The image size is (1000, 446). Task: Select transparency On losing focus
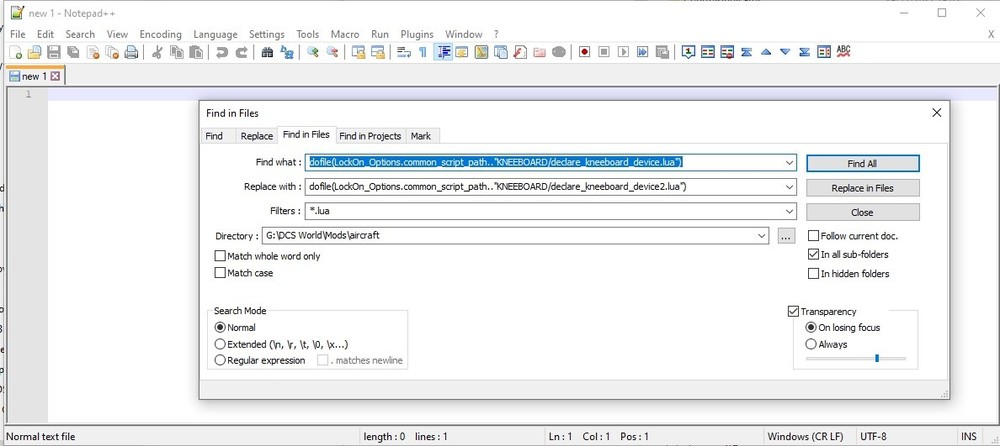coord(811,327)
